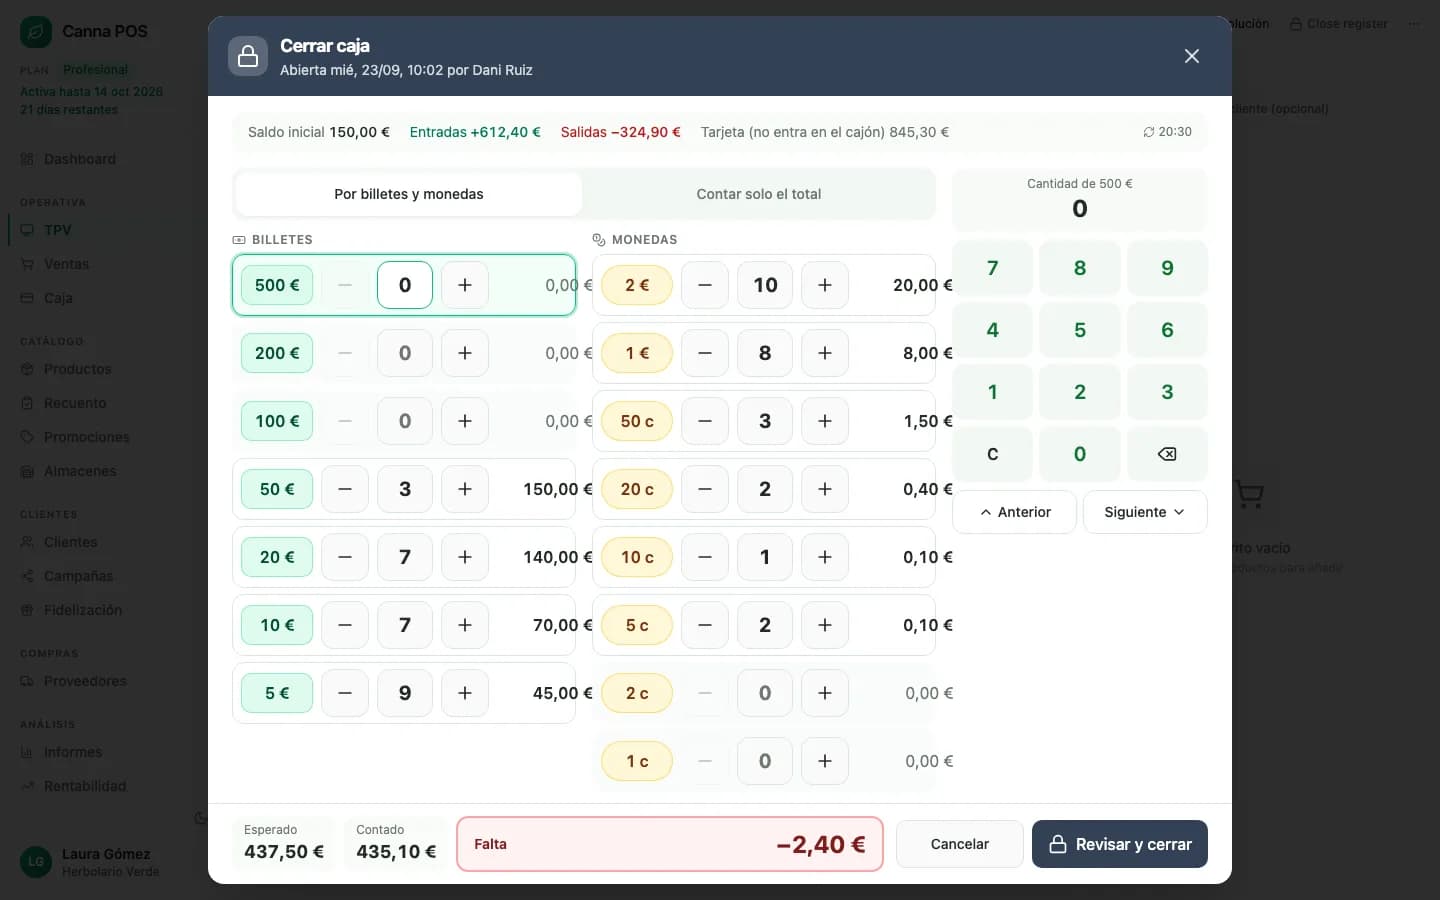Viewport: 1440px width, 900px height.
Task: Close the Cerrar caja dialog
Action: [1191, 56]
